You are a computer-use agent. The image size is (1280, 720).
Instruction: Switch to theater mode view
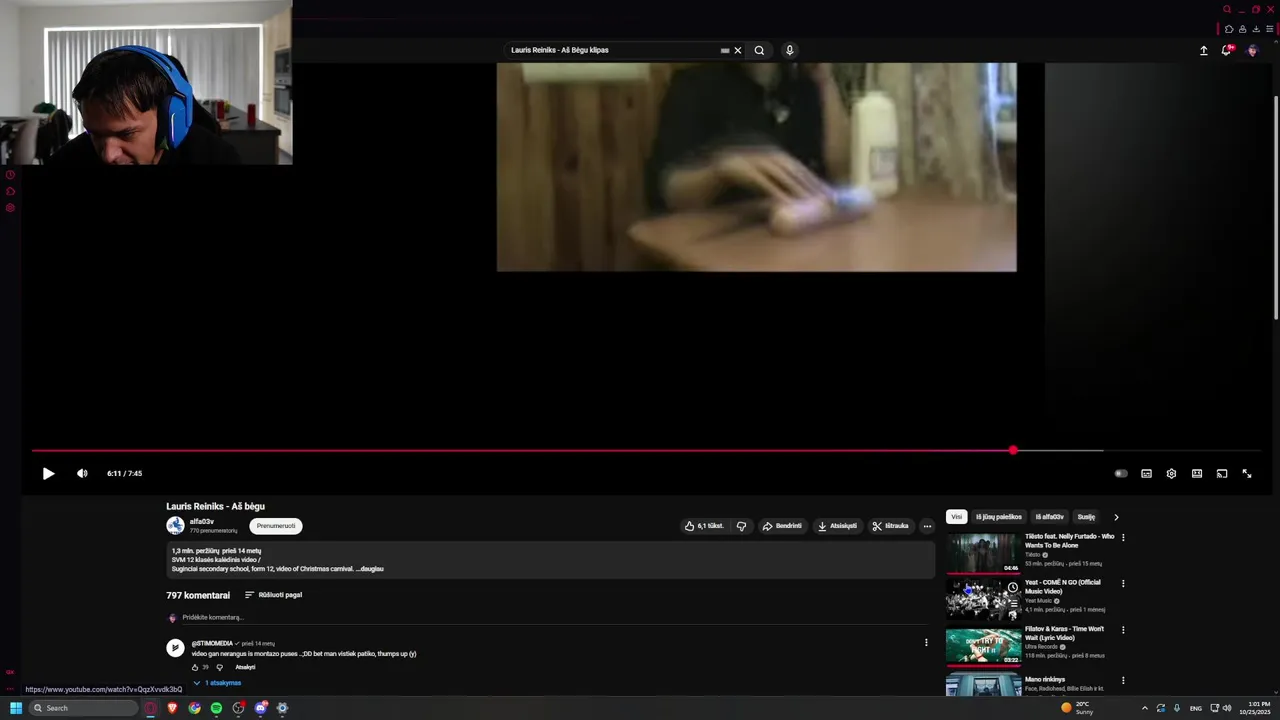[x=1197, y=474]
